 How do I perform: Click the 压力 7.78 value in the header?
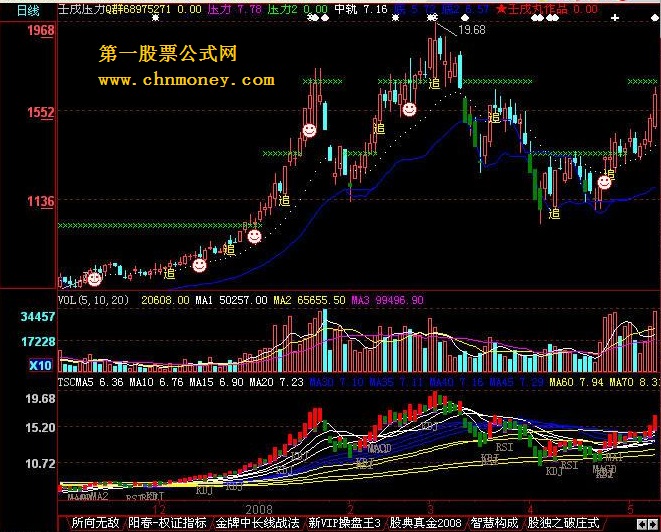(x=234, y=9)
